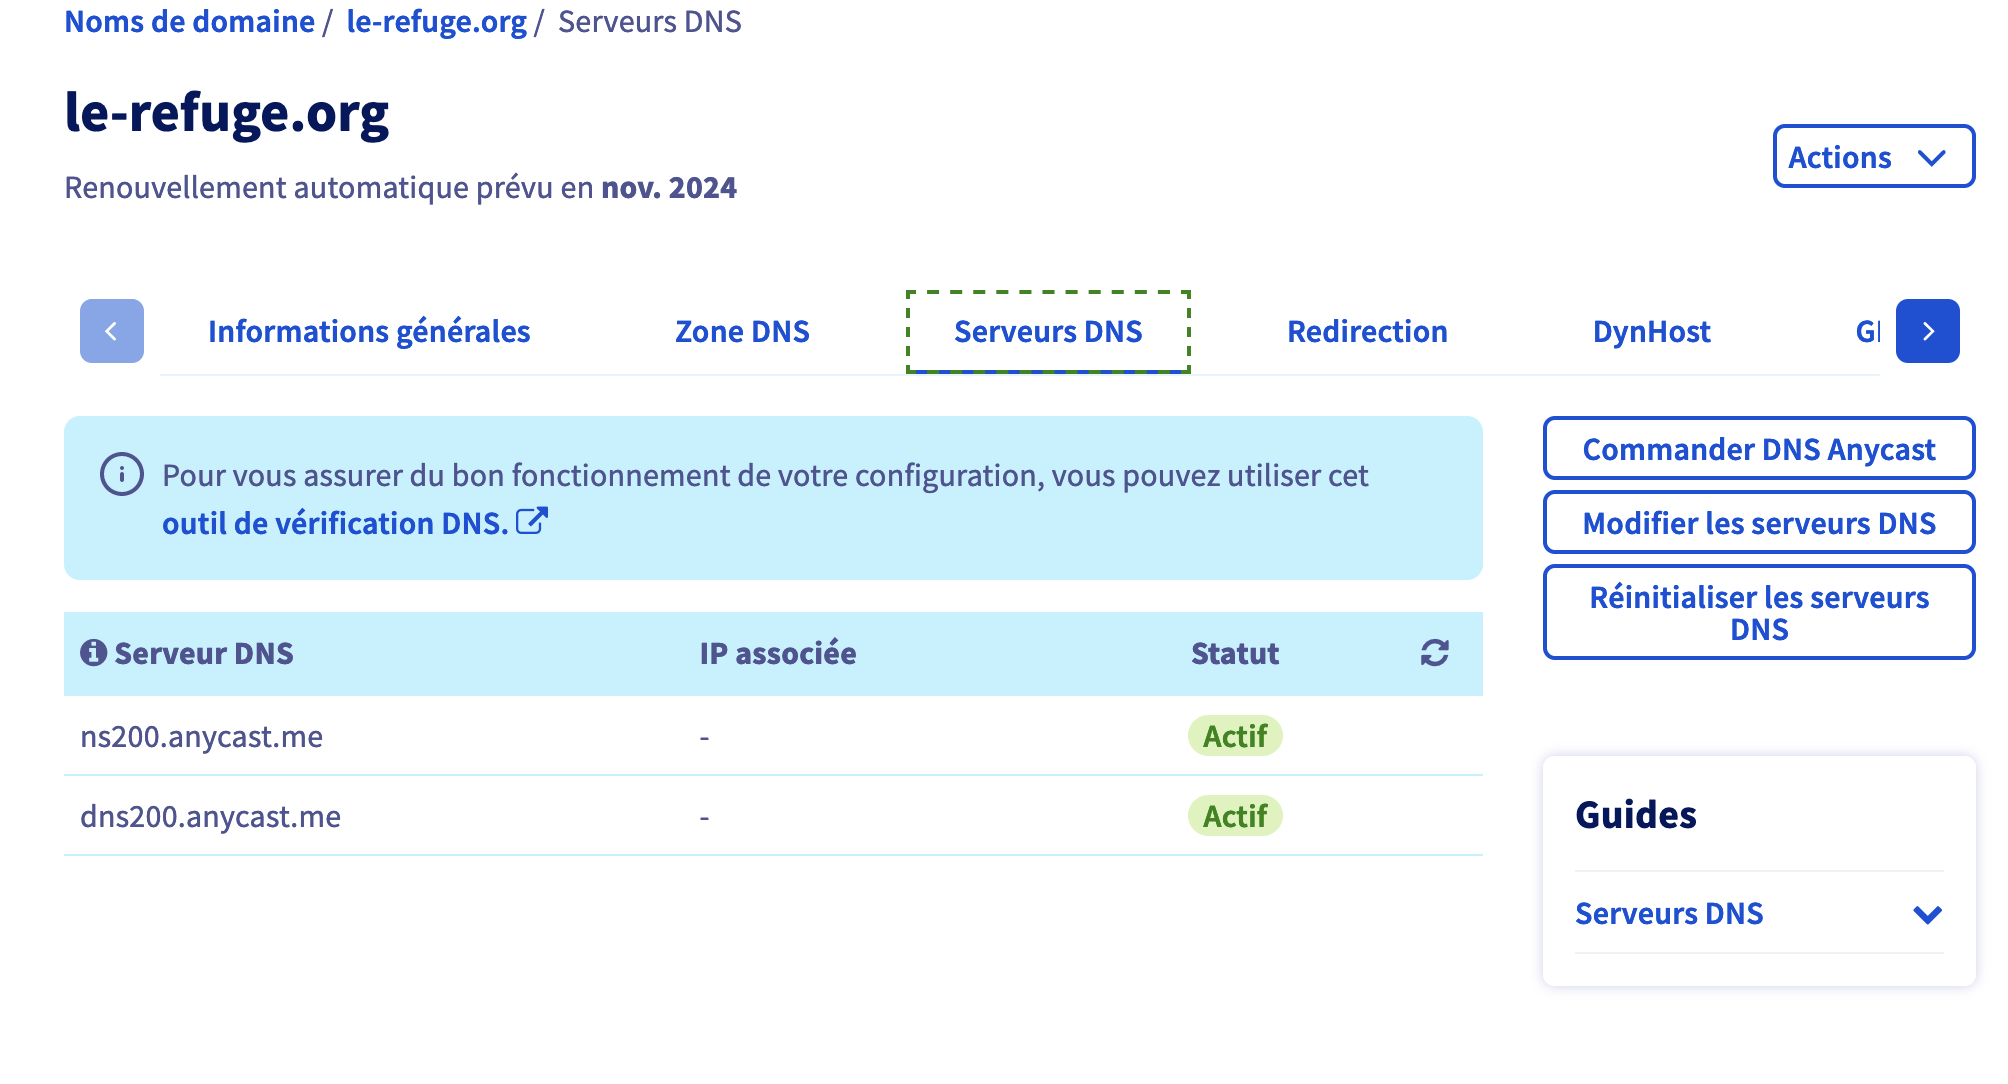Open the Informations générales tab
This screenshot has width=2008, height=1084.
pyautogui.click(x=369, y=331)
